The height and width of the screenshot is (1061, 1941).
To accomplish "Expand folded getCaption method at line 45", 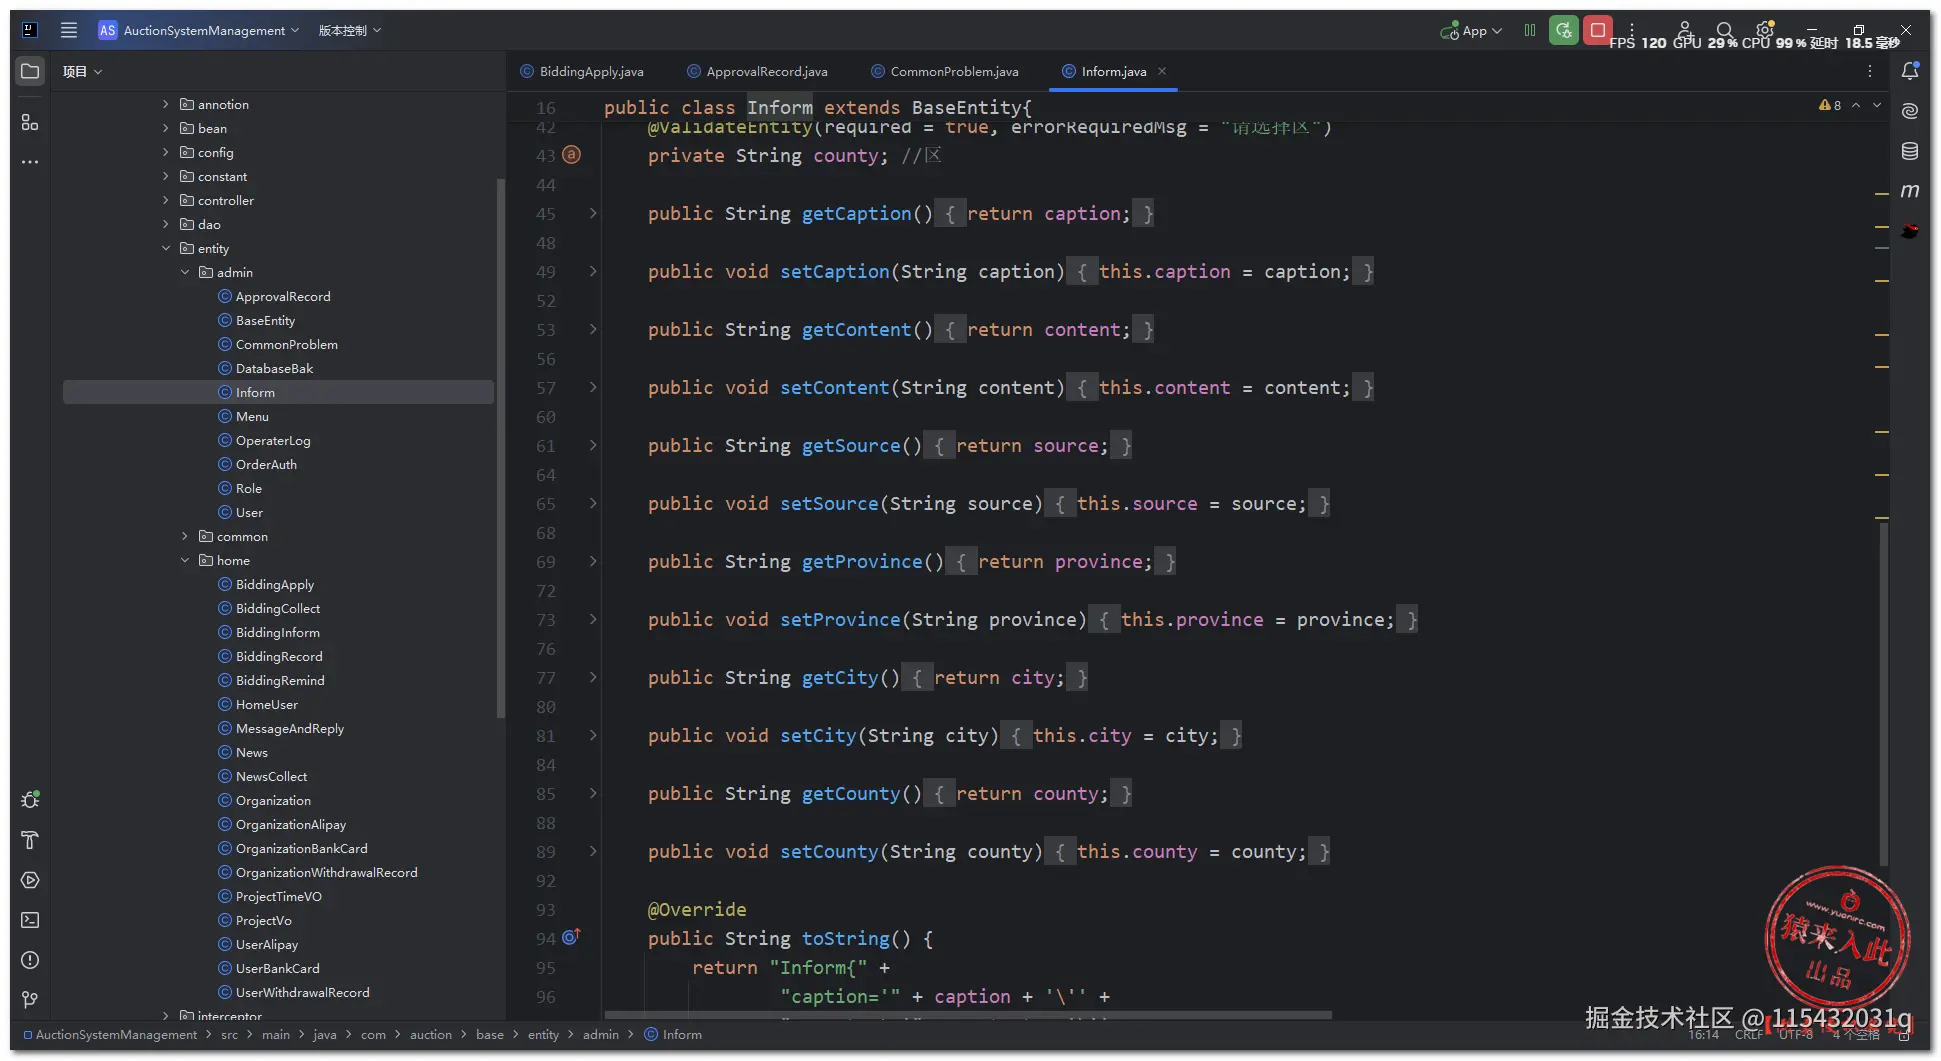I will coord(593,213).
